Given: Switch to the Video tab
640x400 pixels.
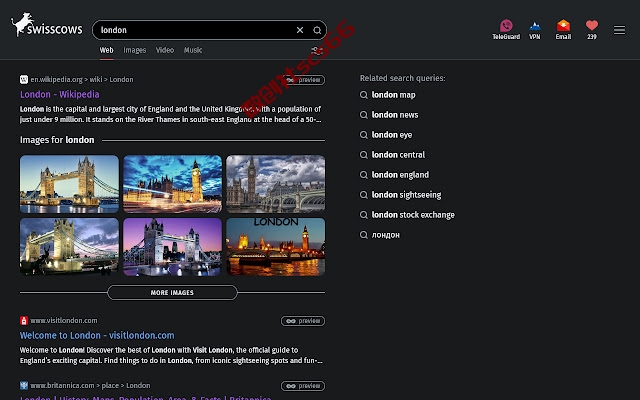Looking at the screenshot, I should [x=165, y=50].
